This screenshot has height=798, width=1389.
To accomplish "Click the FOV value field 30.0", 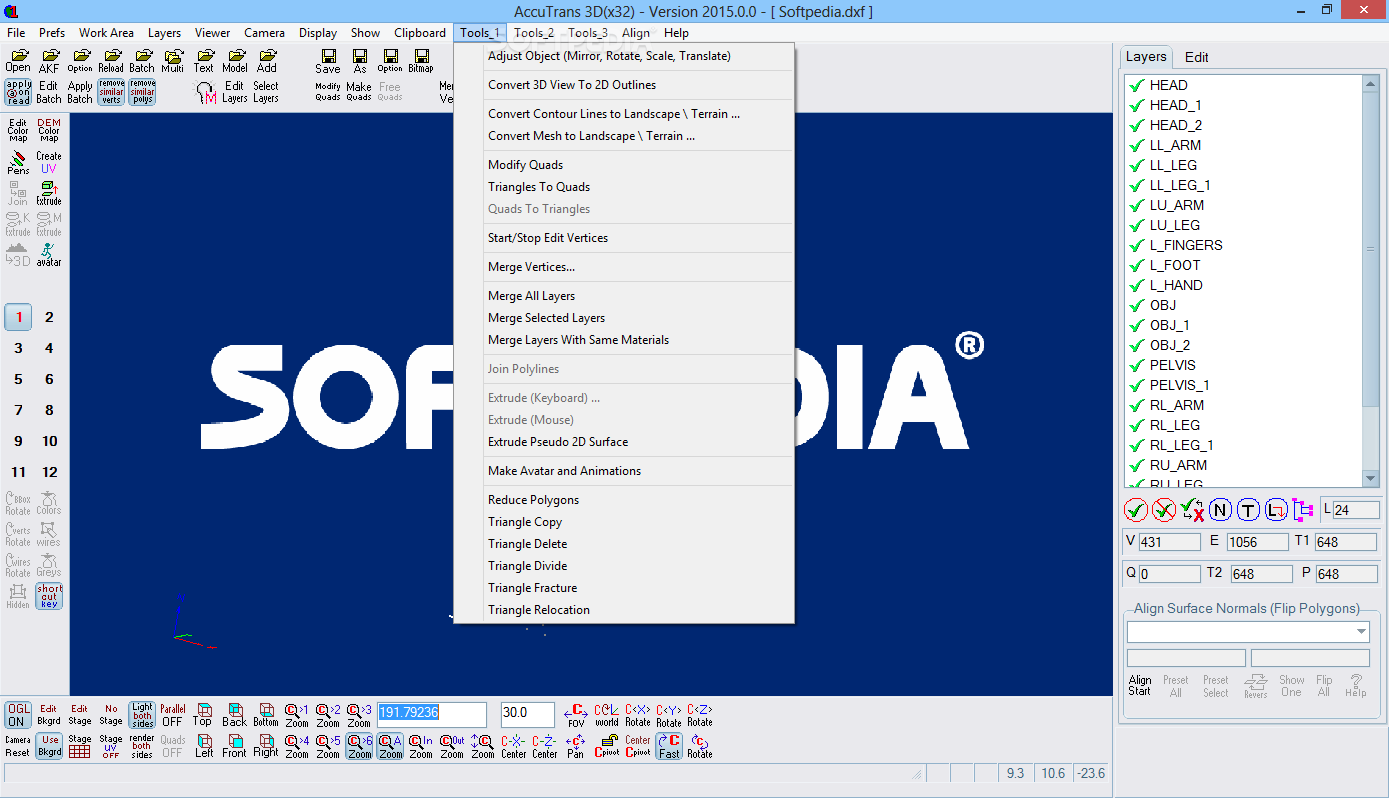I will tap(528, 714).
